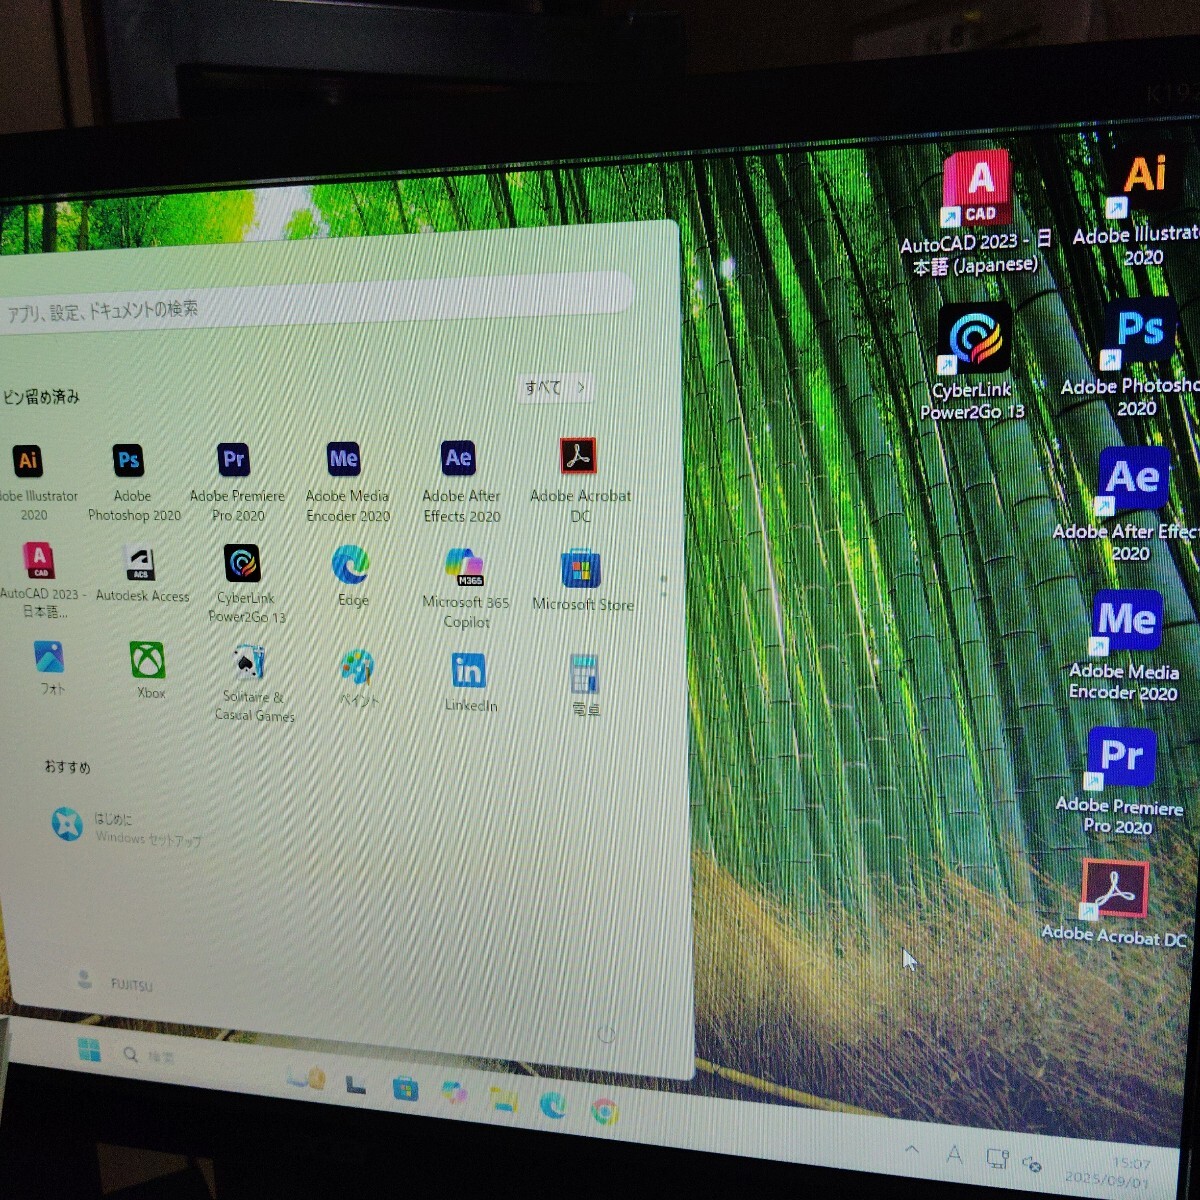Screen dimensions: 1200x1200
Task: Click the power button in Start menu
Action: pos(606,1035)
